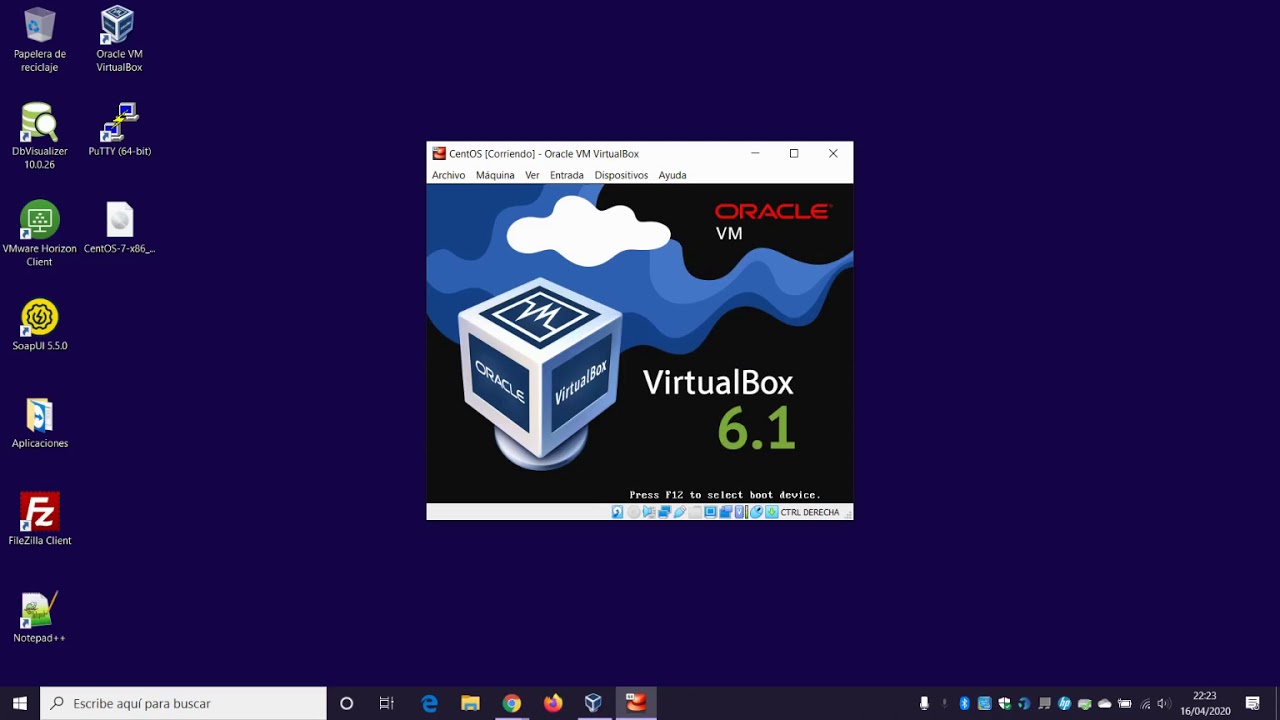Select the PuTTY (64-bit) desktop shortcut

click(x=119, y=130)
